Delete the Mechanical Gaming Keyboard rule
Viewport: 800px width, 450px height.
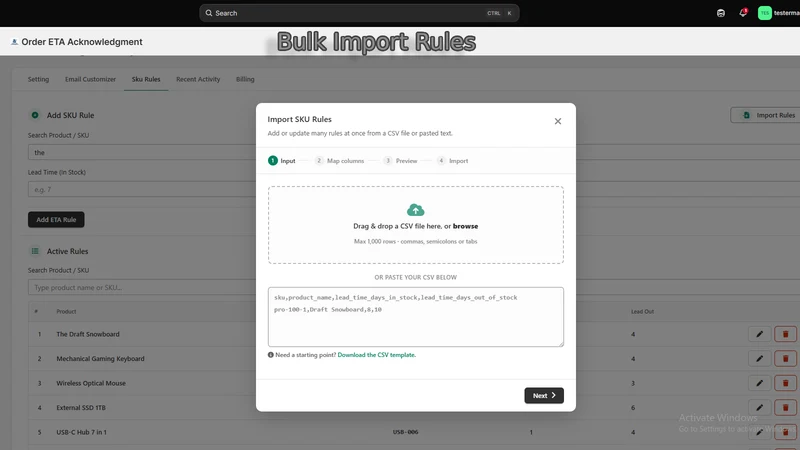point(785,359)
